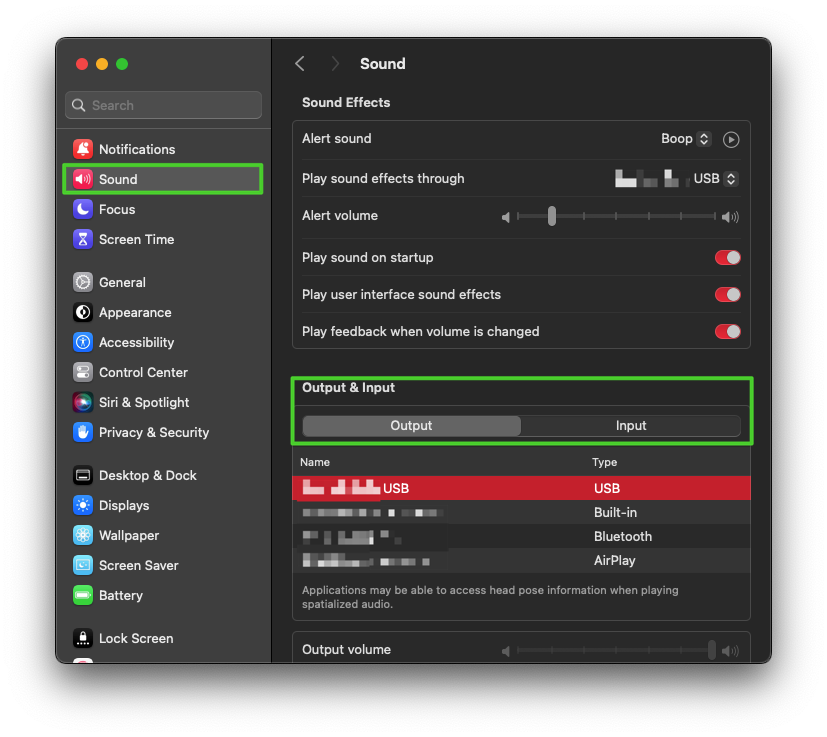
Task: Open Screen Time hourglass icon
Action: [83, 239]
